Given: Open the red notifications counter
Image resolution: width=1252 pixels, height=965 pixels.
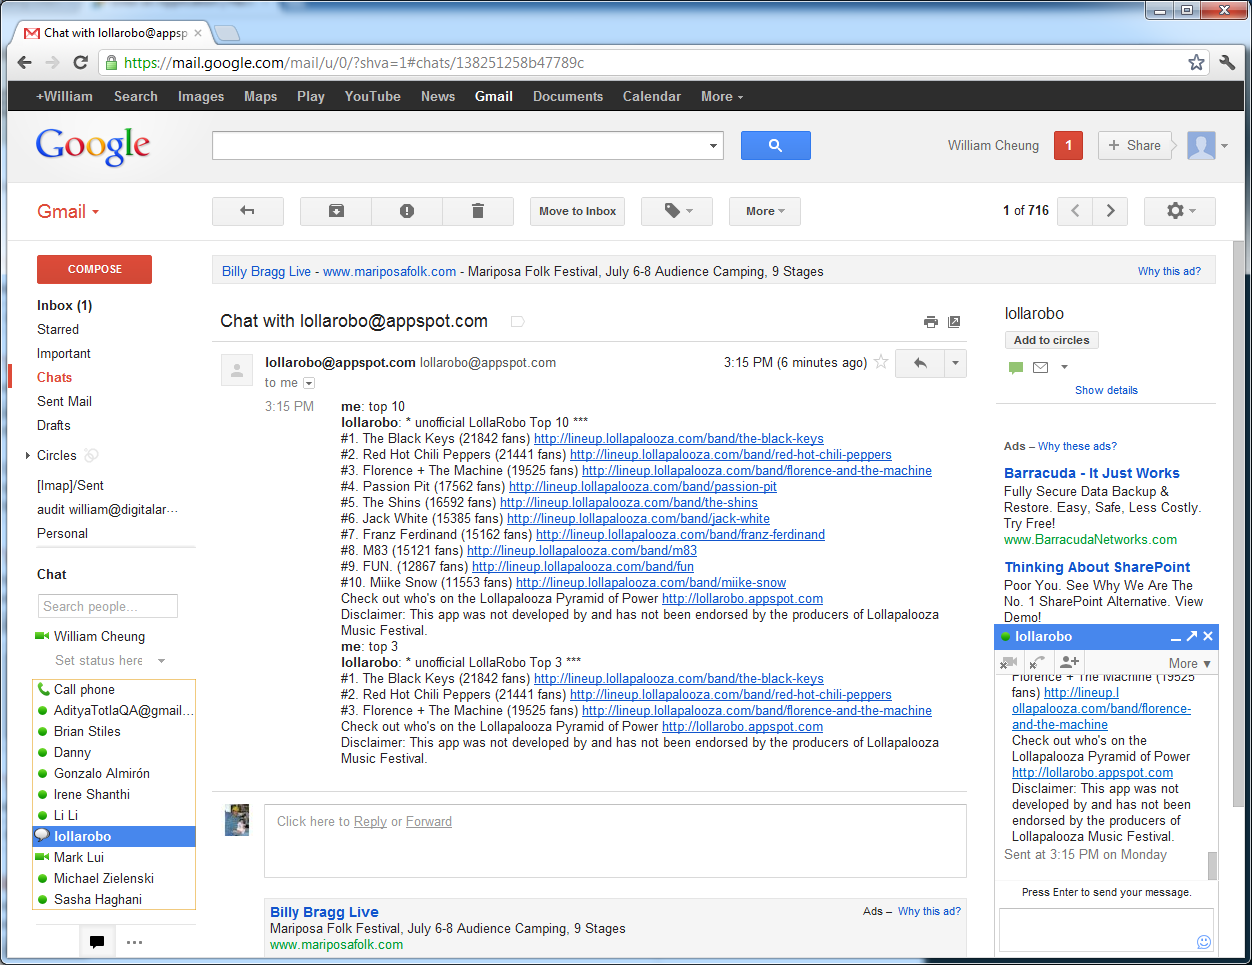Looking at the screenshot, I should (1068, 145).
